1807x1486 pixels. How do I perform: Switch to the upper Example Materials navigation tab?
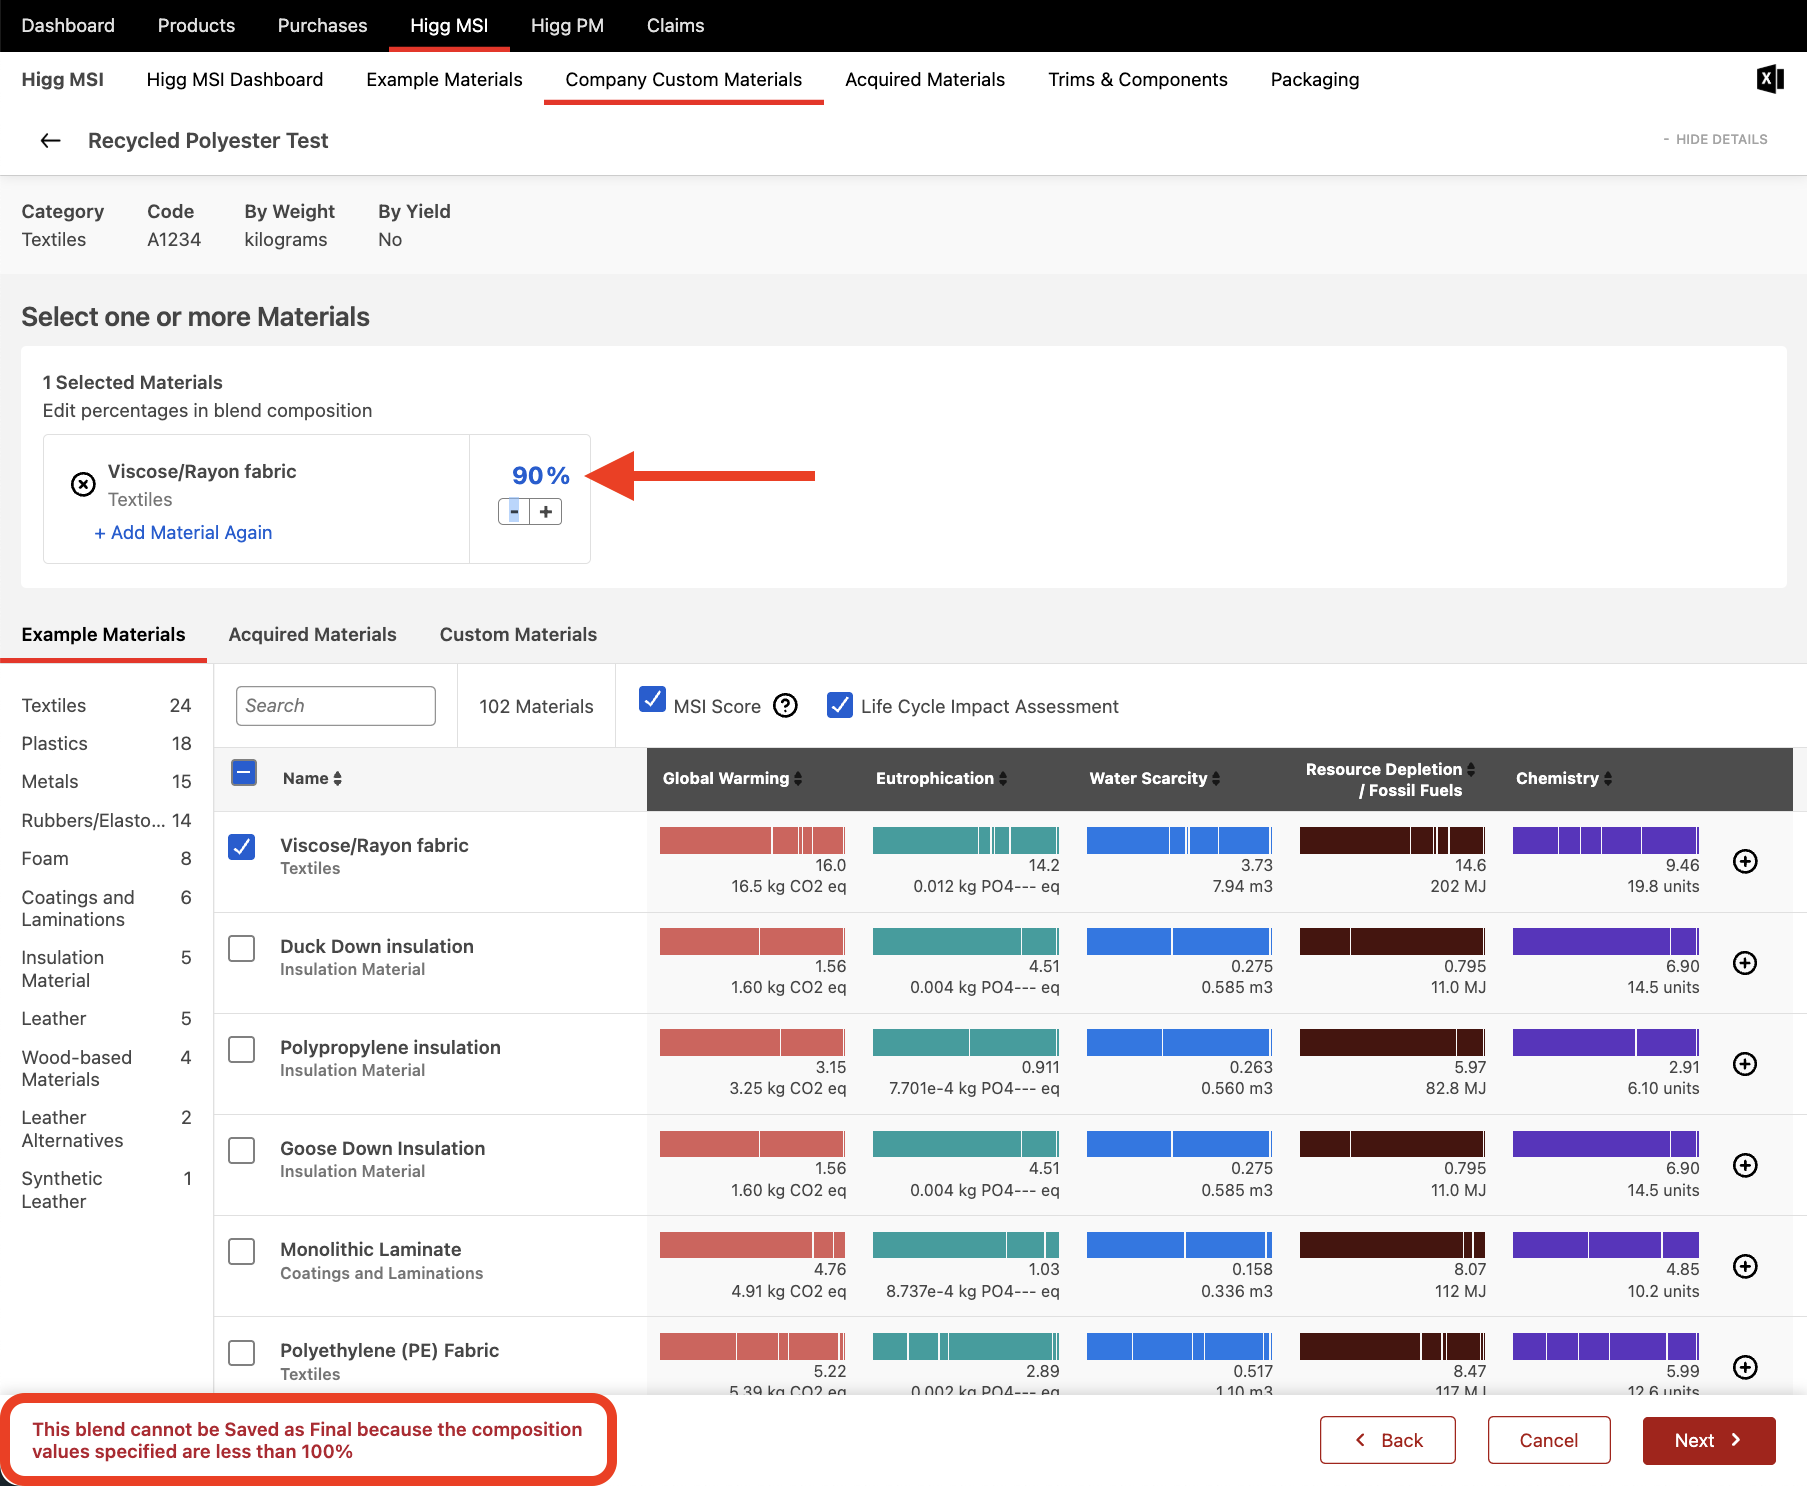pos(444,79)
